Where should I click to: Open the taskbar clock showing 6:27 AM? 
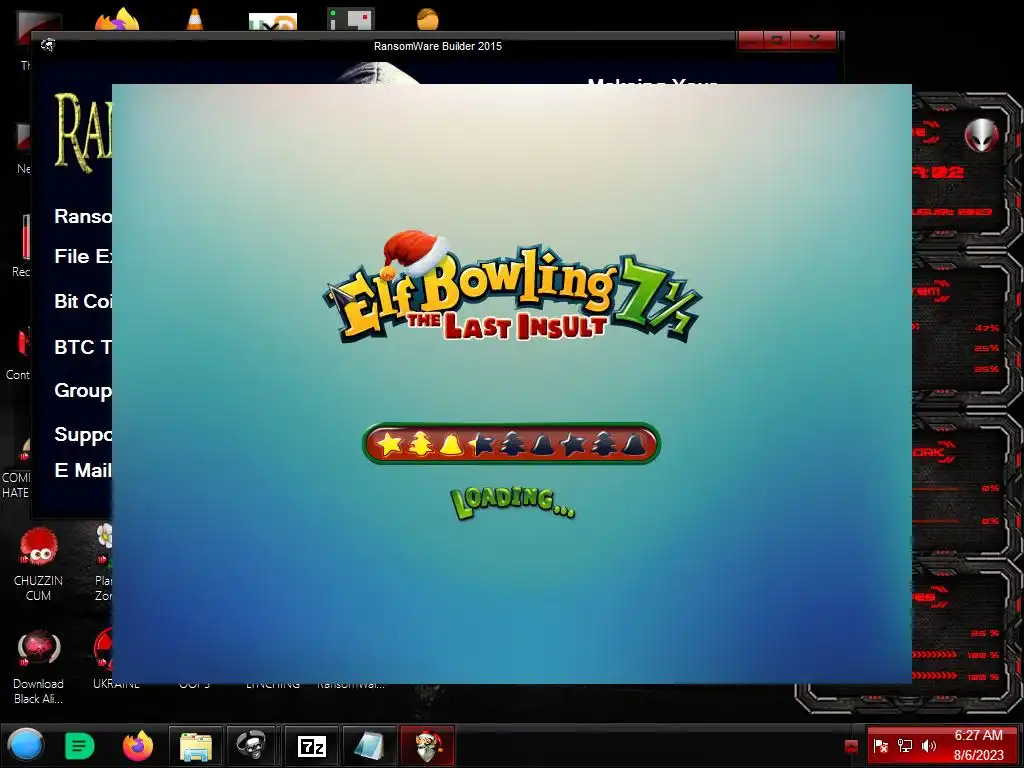978,745
